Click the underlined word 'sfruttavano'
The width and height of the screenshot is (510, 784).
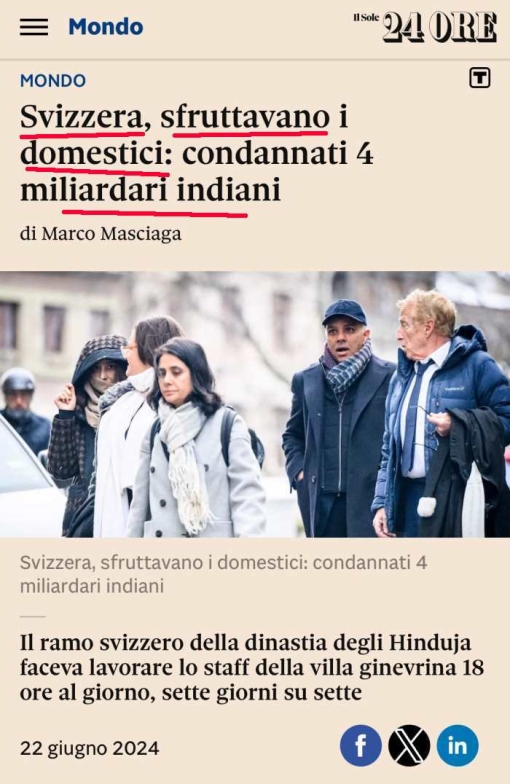(x=245, y=117)
